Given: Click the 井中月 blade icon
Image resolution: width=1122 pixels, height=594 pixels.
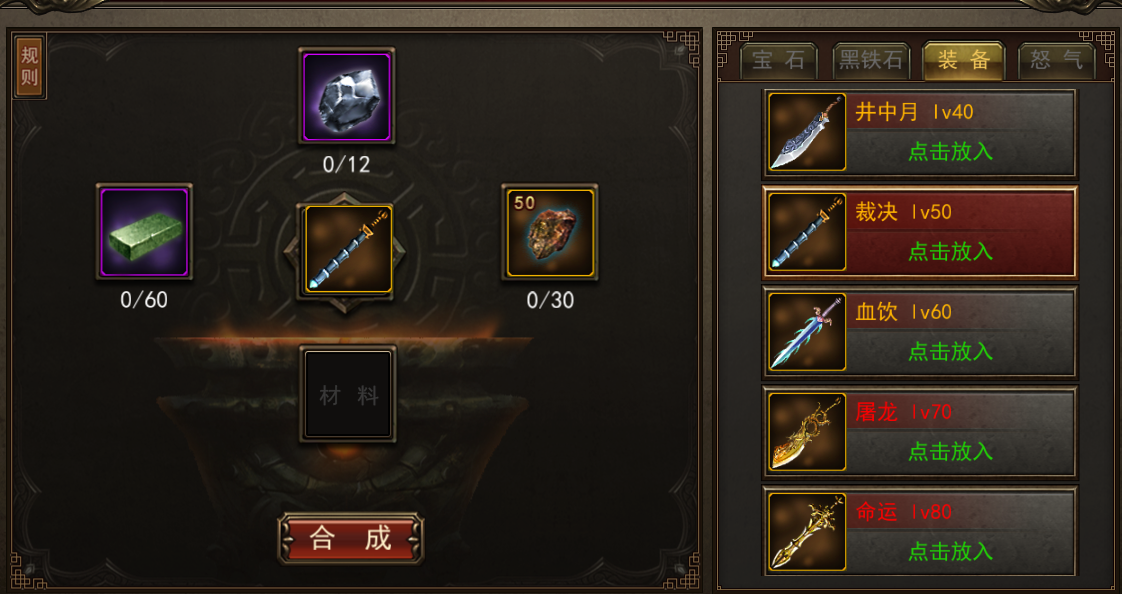Looking at the screenshot, I should click(806, 132).
